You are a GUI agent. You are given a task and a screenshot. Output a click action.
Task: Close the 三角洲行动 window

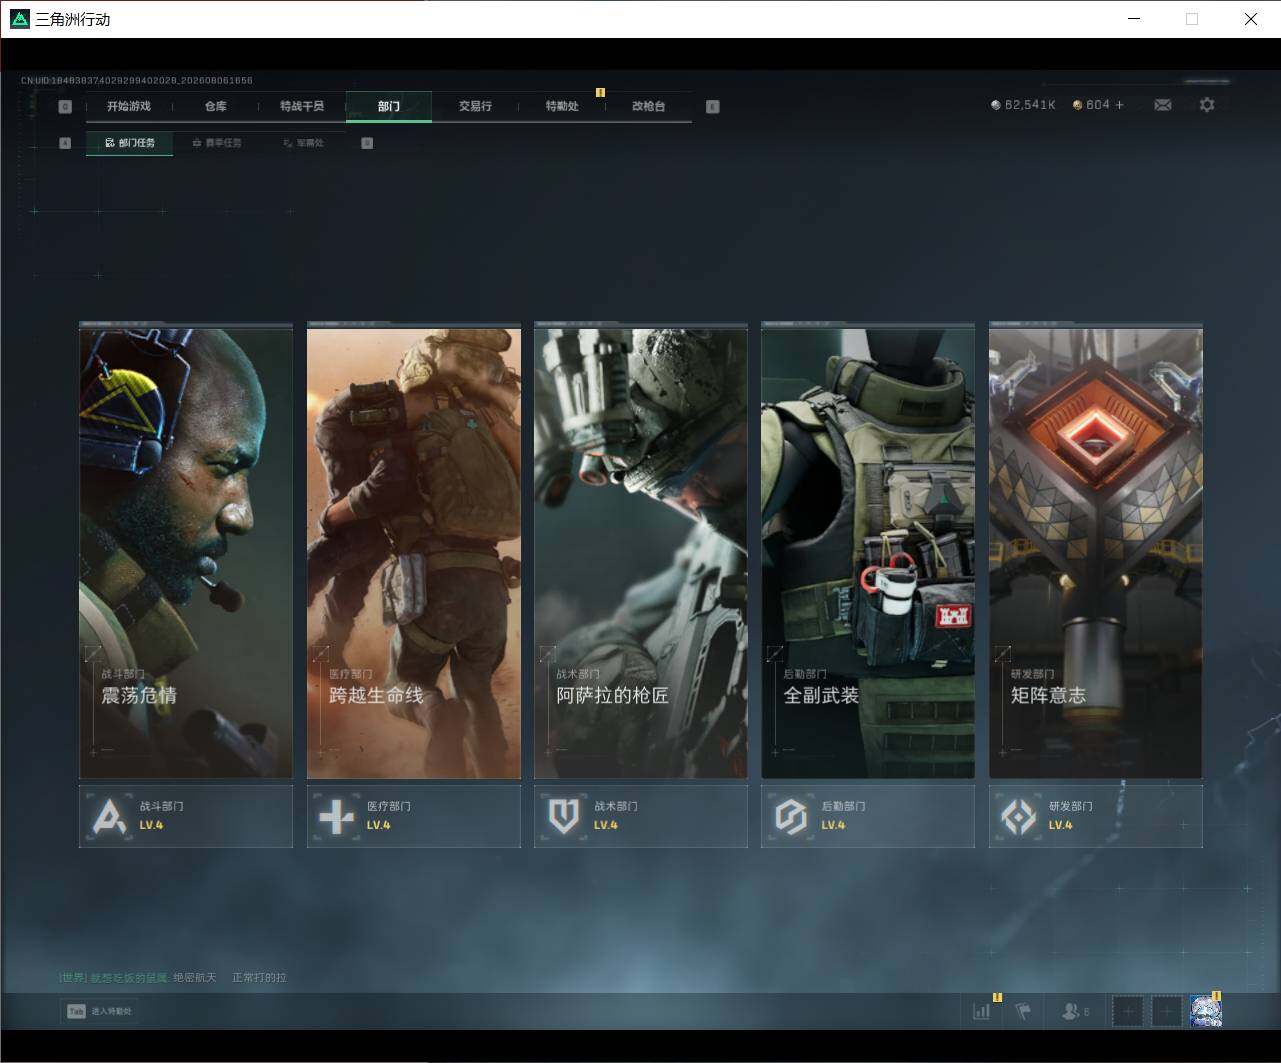(1250, 19)
